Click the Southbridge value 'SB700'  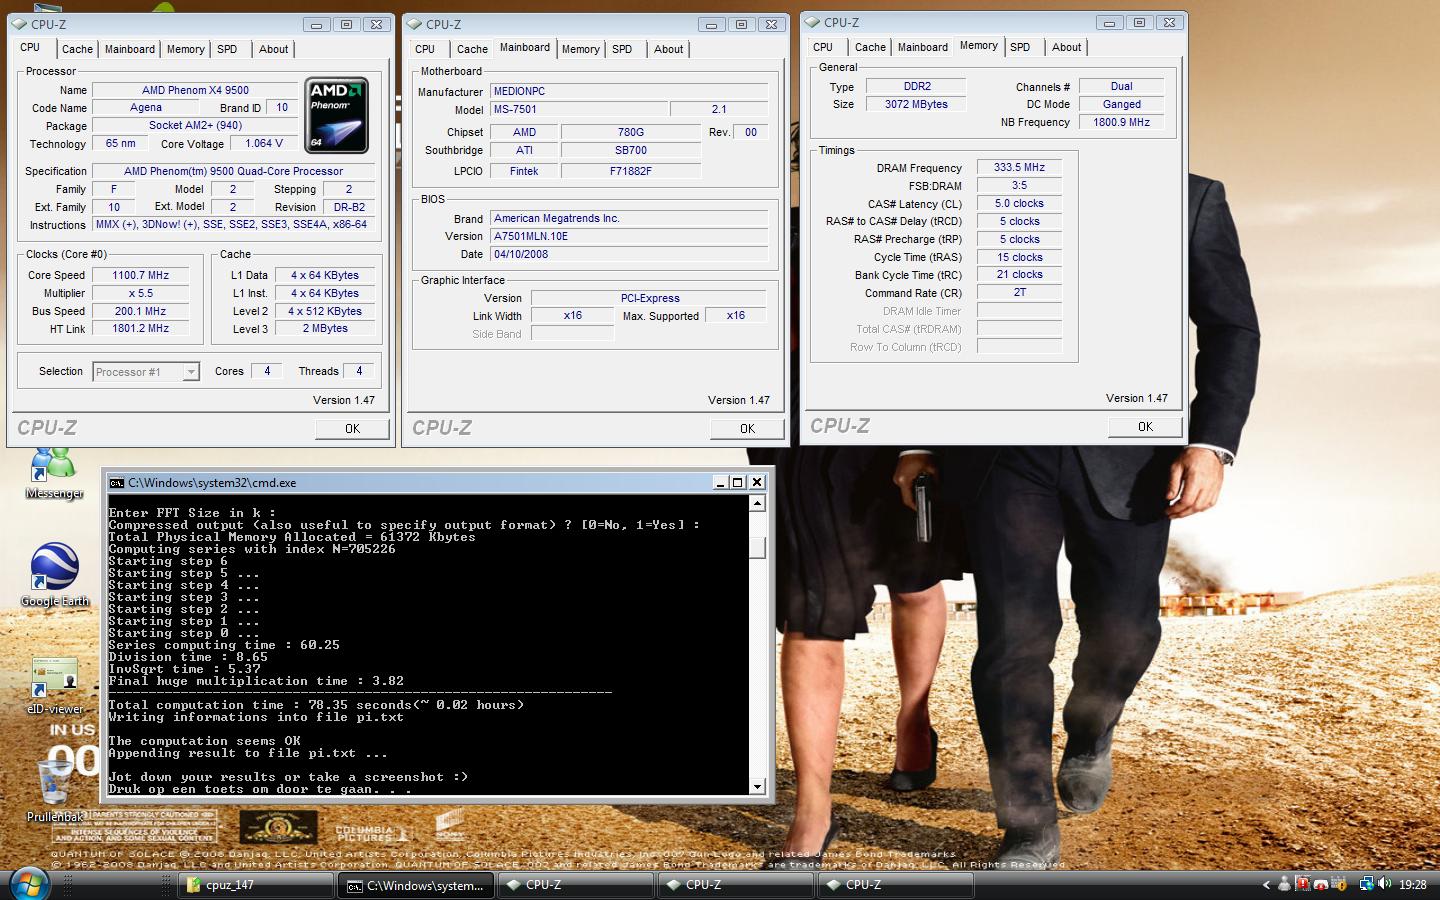point(631,150)
